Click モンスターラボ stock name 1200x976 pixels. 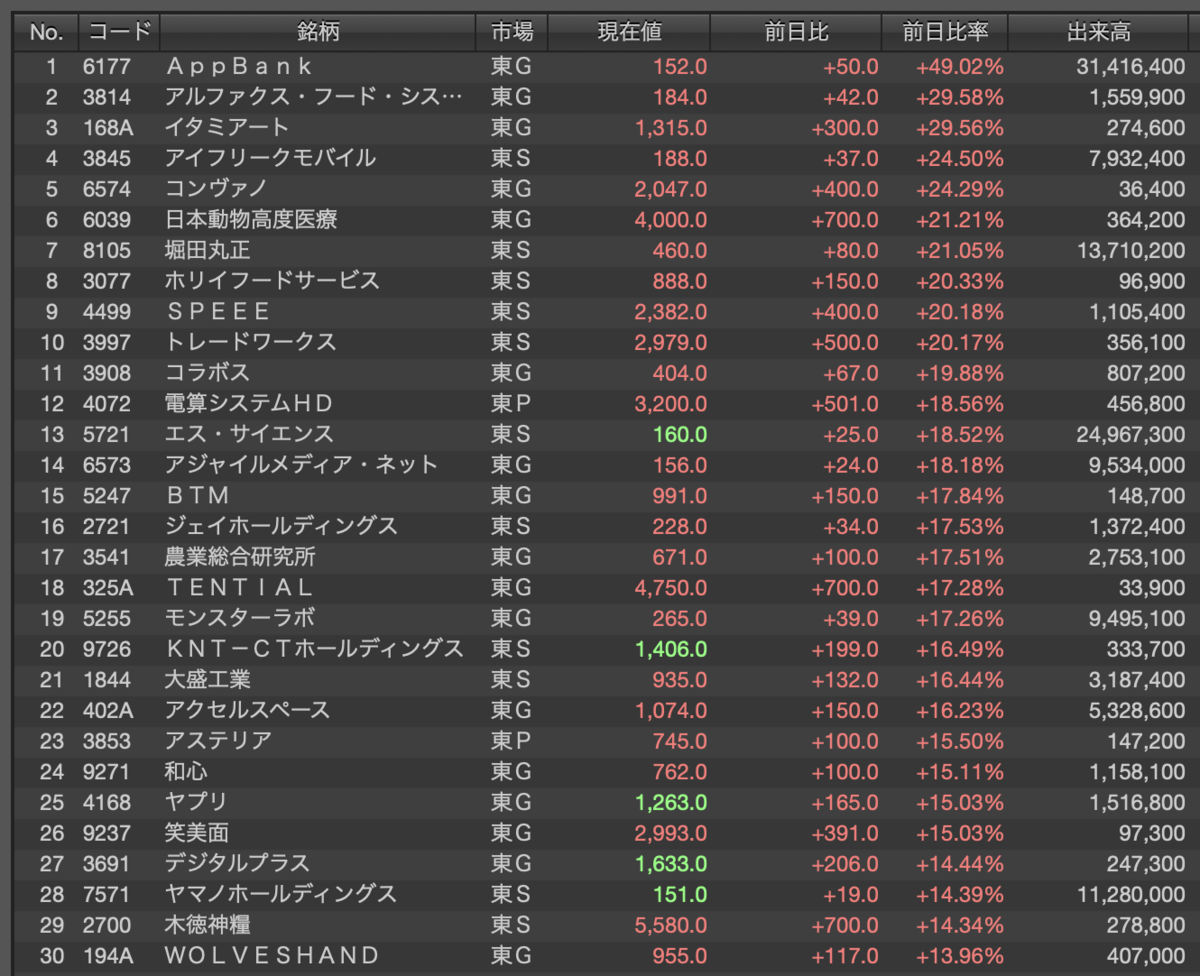[240, 618]
